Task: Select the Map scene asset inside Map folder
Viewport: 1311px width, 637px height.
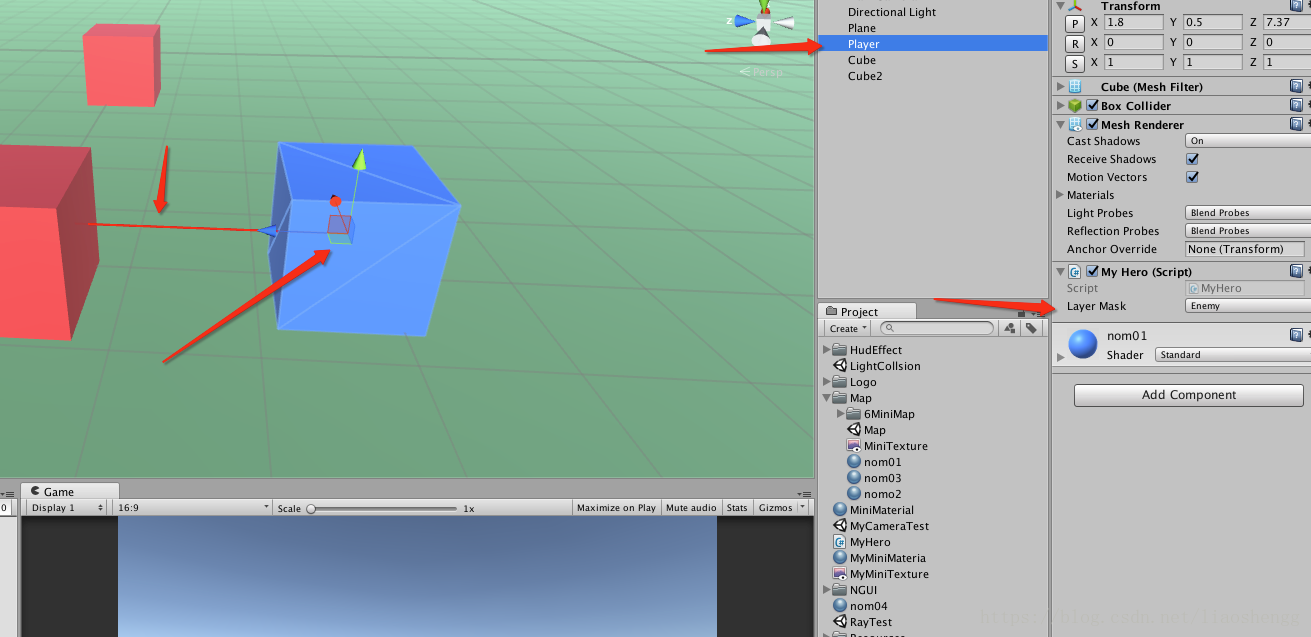Action: click(866, 430)
